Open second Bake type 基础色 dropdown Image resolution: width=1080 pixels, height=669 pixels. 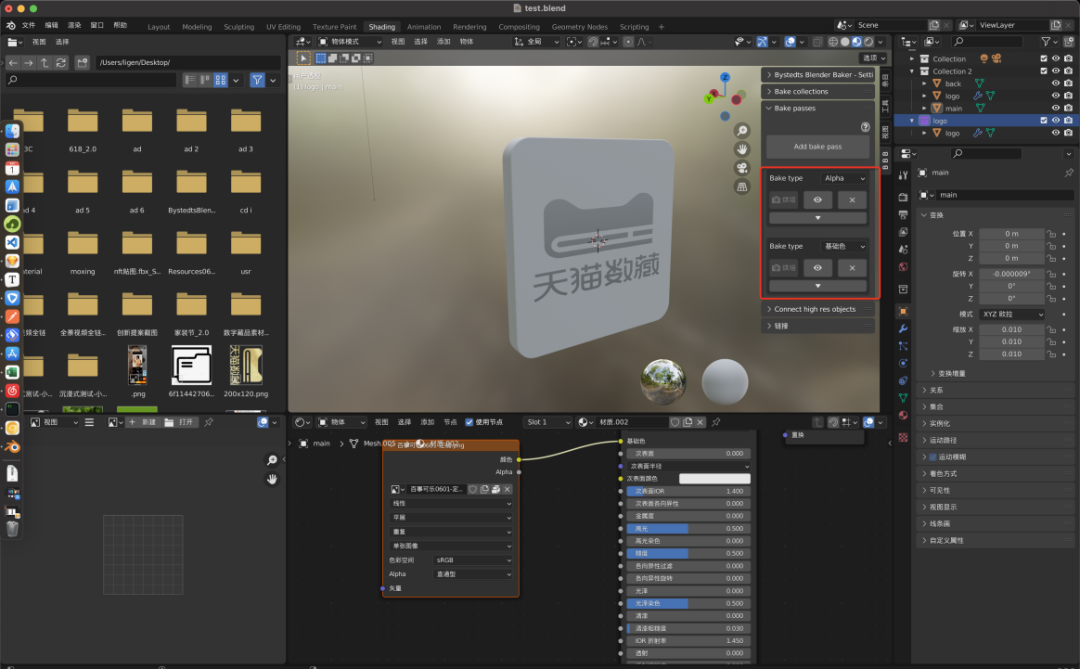coord(844,247)
